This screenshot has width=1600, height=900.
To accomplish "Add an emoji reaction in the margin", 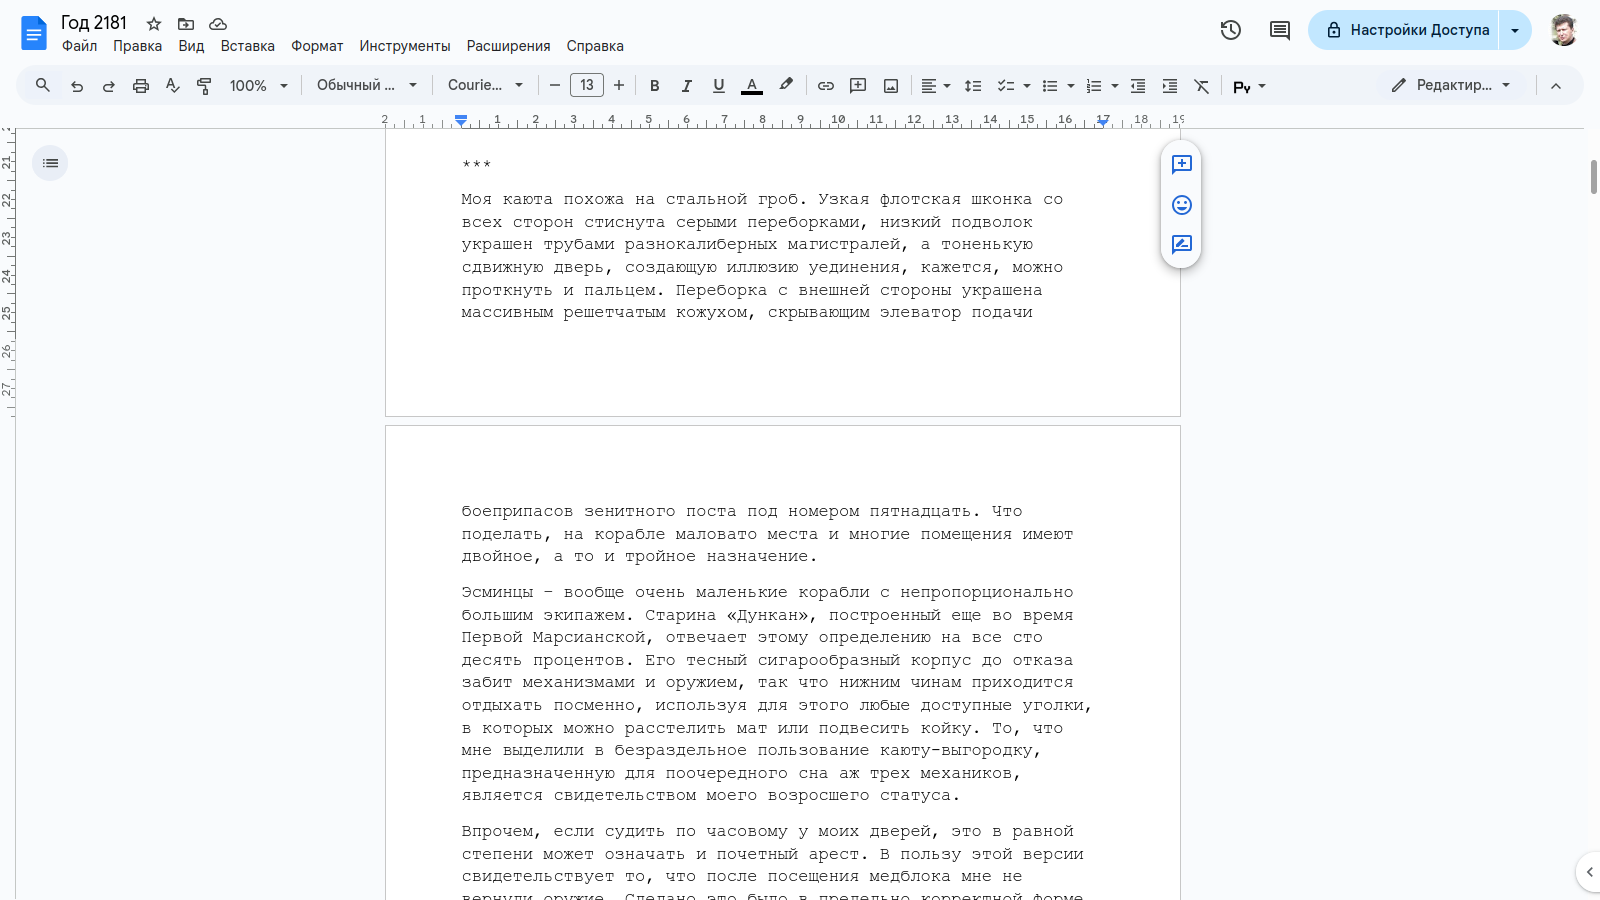I will (1182, 205).
